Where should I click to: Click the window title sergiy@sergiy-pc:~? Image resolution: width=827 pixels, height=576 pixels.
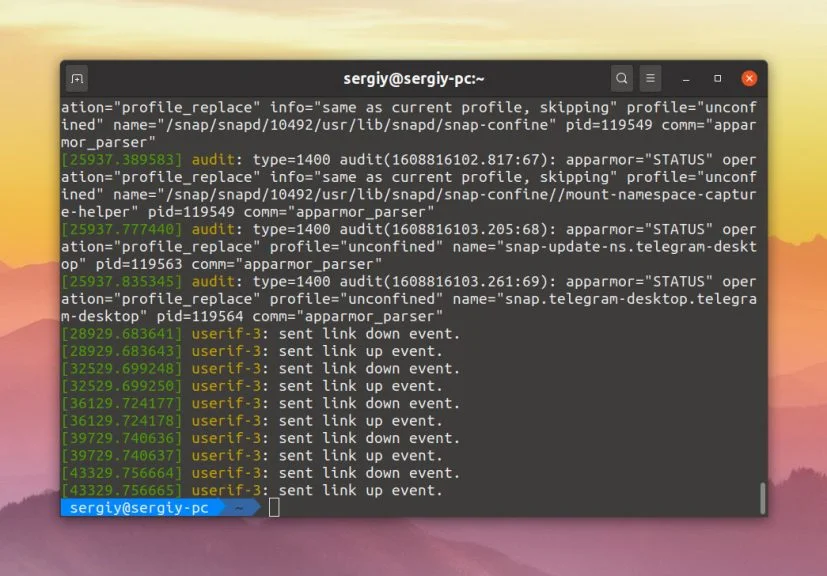point(413,78)
